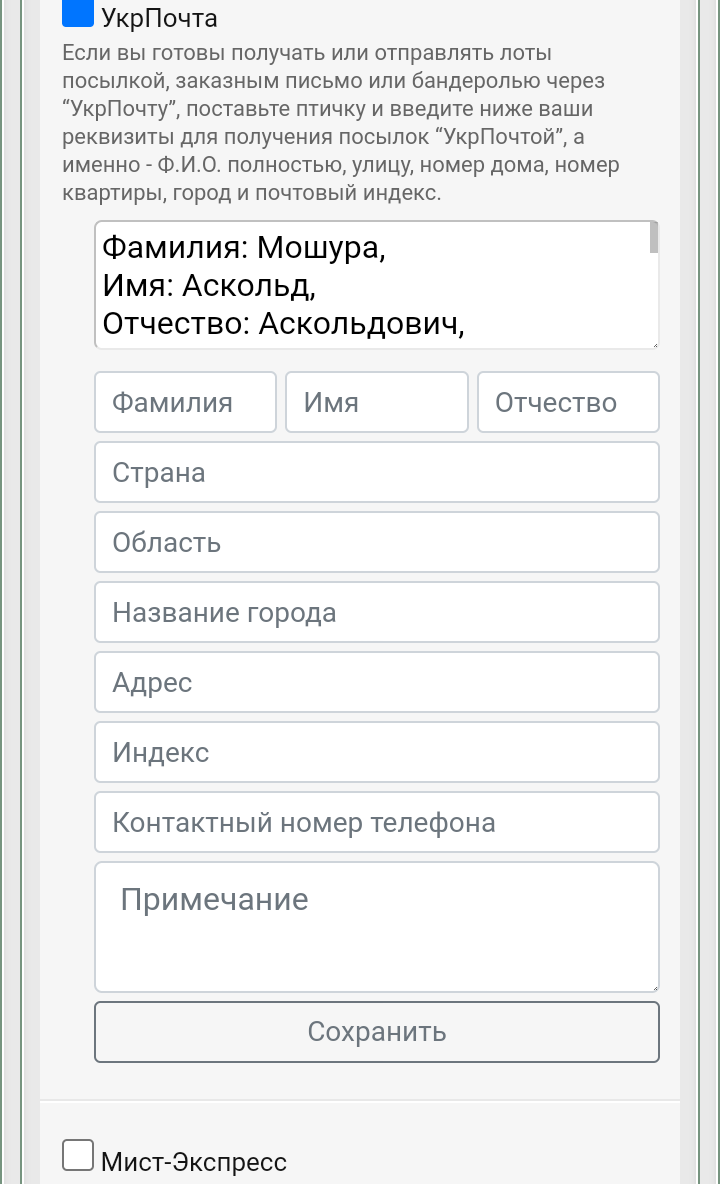Click the Примечание textarea resize handle

coord(654,987)
